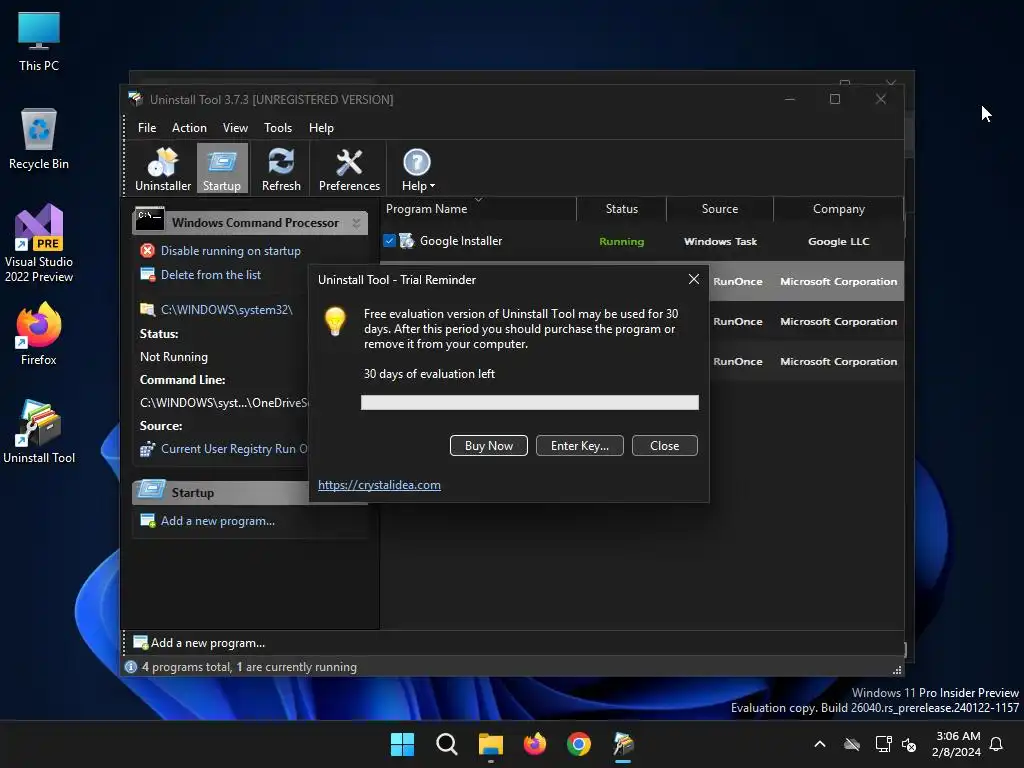
Task: Sort by the Program Name column
Action: tap(479, 209)
